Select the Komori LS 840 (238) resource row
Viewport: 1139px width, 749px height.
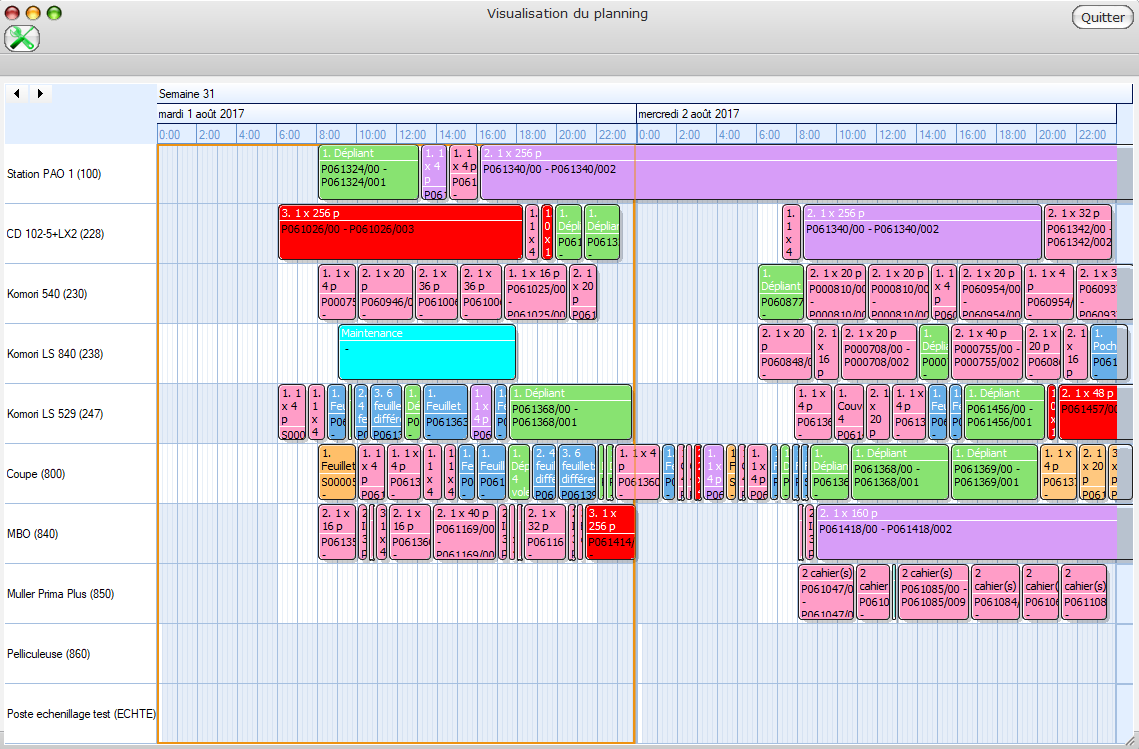tap(54, 354)
